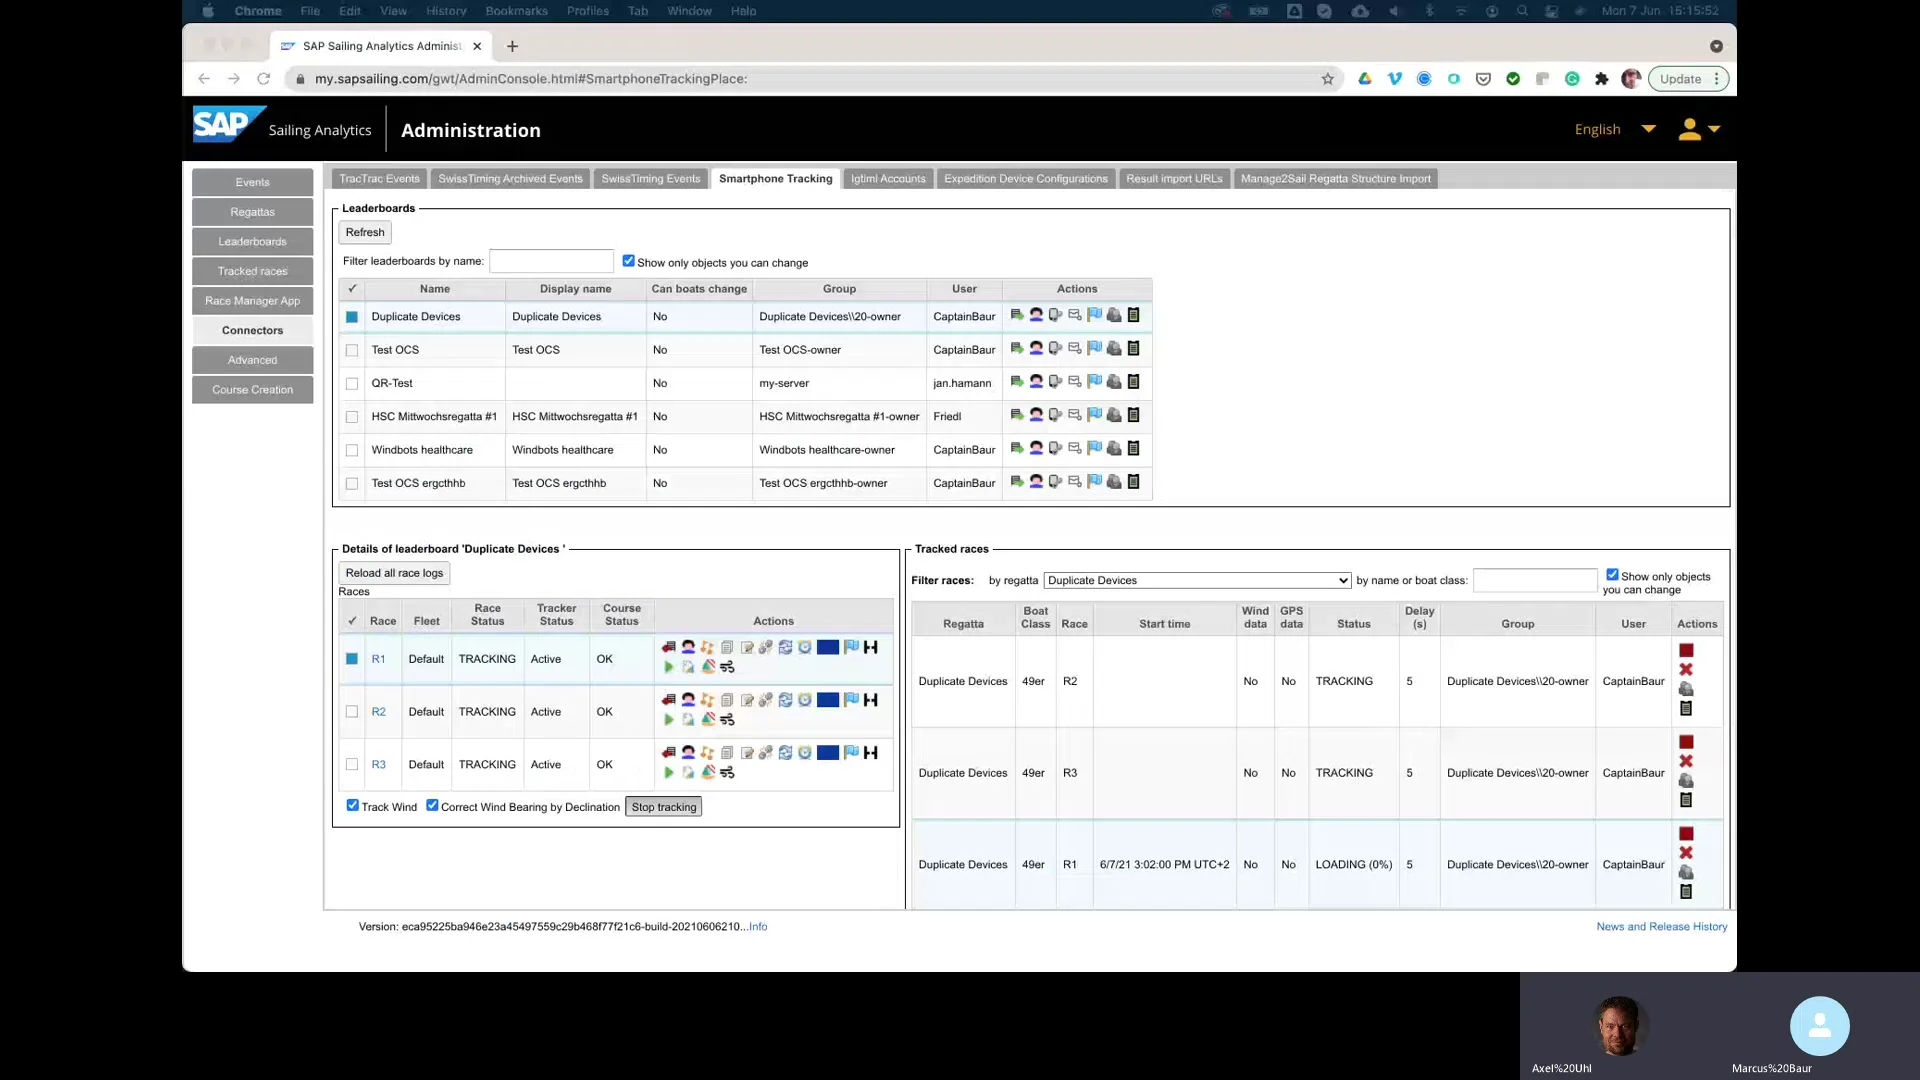Click the wind icon in R1 actions
The image size is (1920, 1080).
tap(727, 667)
